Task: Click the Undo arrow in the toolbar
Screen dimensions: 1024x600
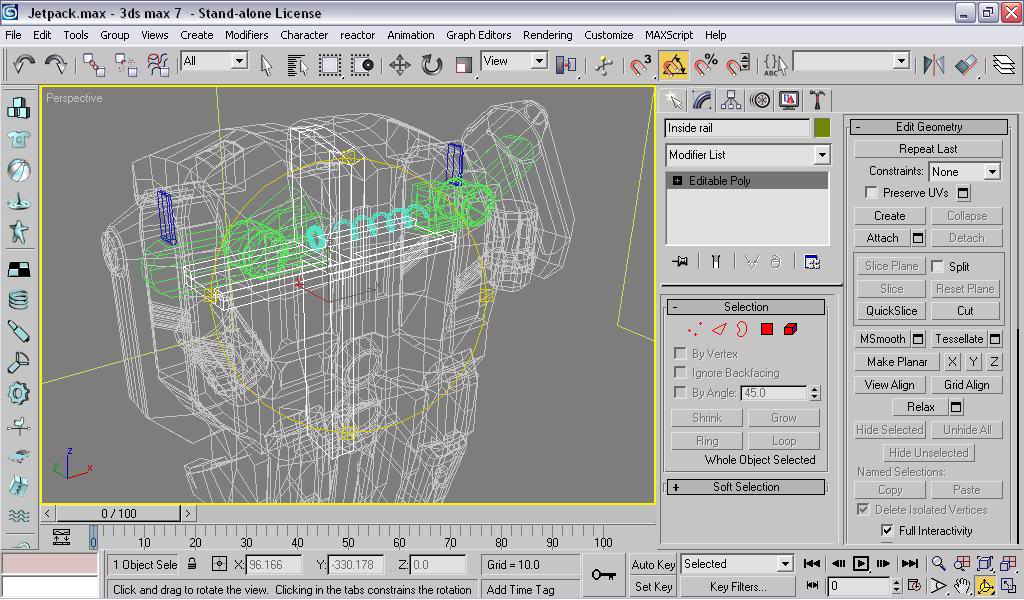Action: coord(24,65)
